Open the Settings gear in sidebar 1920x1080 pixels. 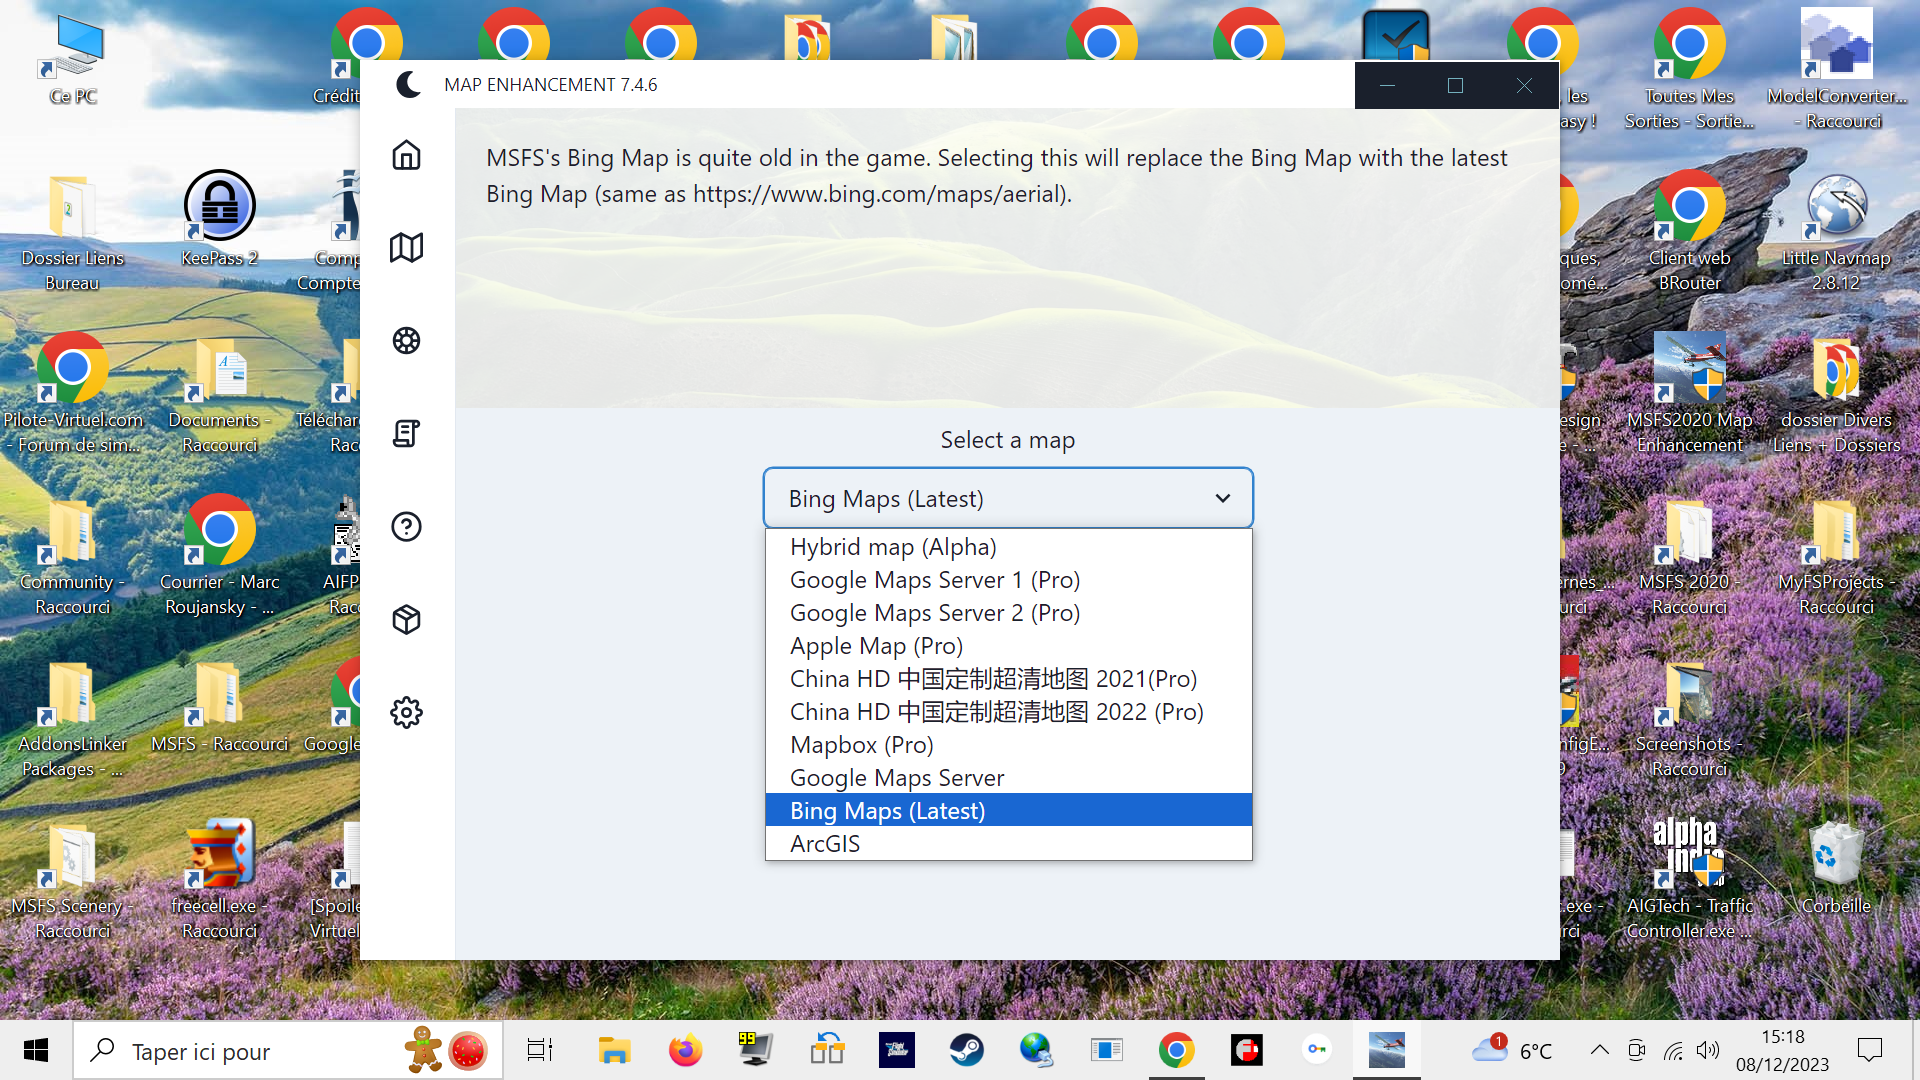(406, 713)
